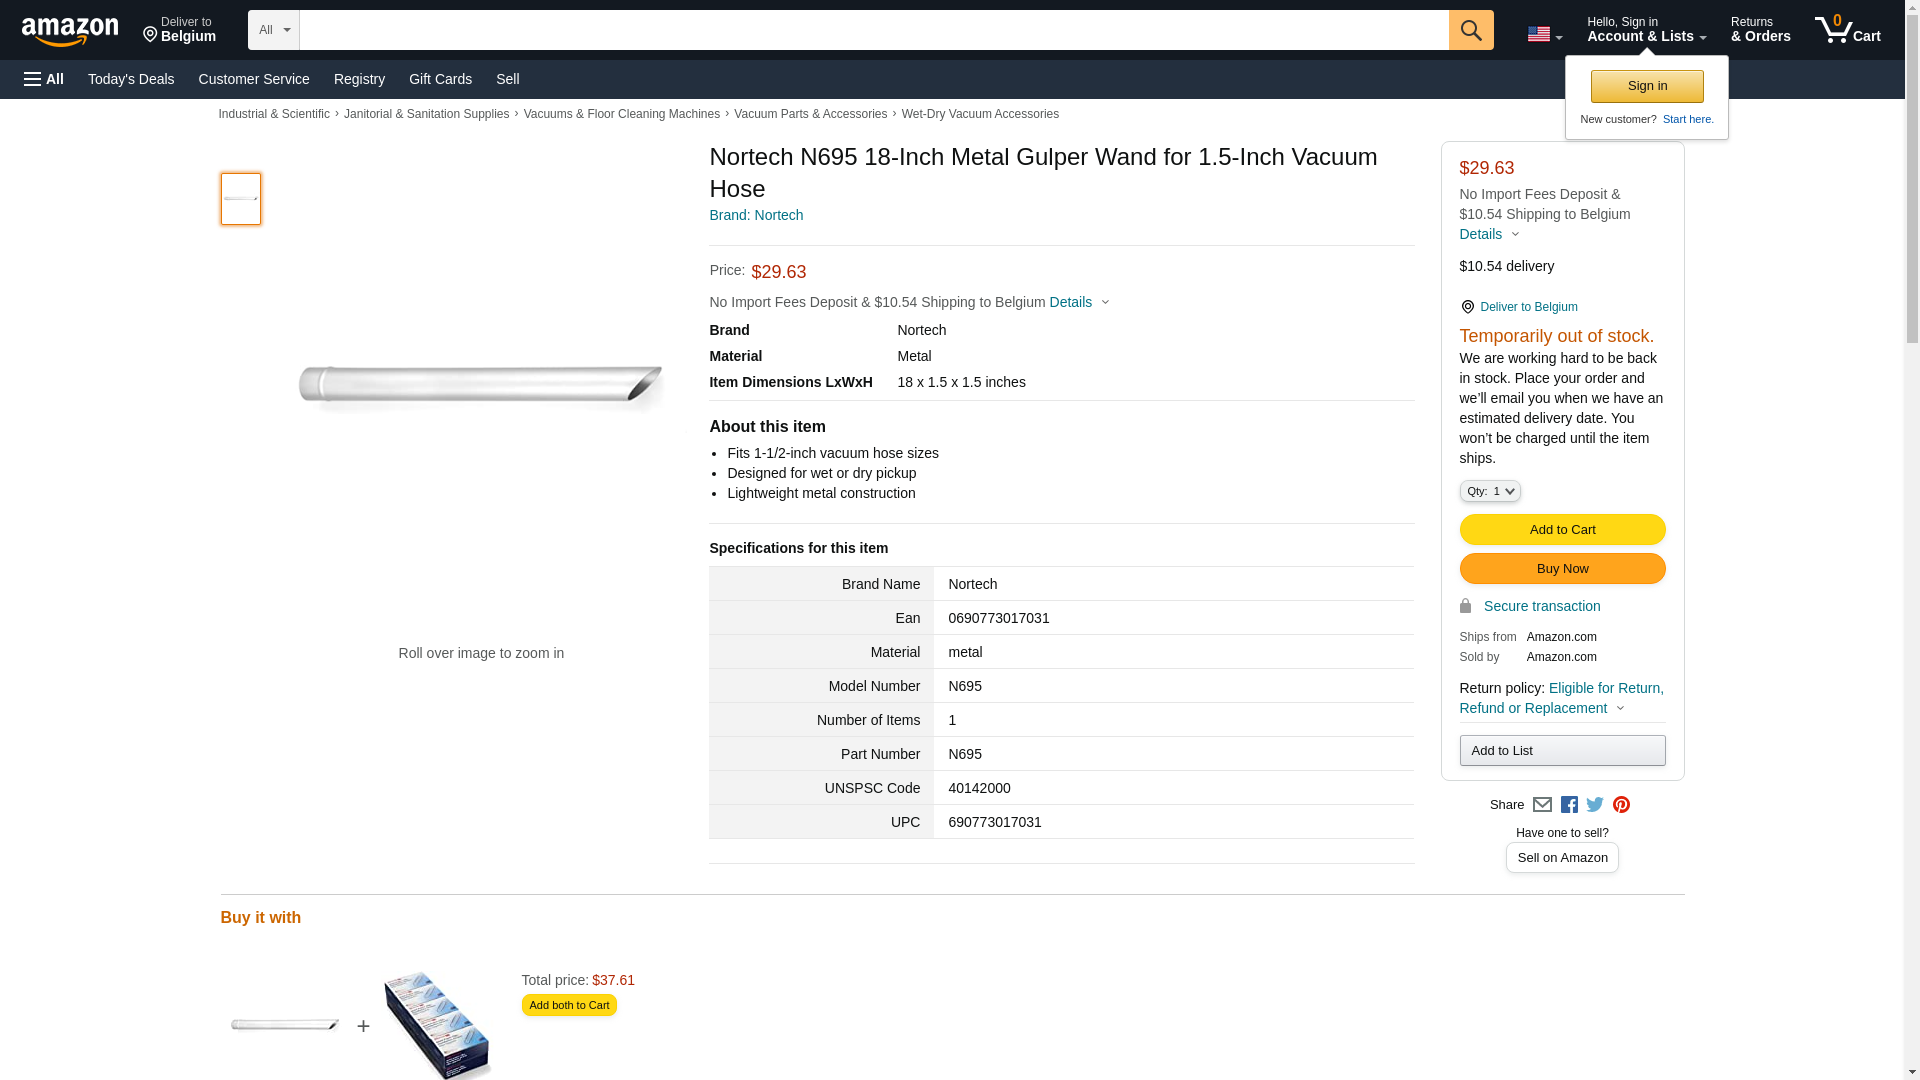The height and width of the screenshot is (1080, 1920).
Task: Click the search magnifier button
Action: (x=1470, y=30)
